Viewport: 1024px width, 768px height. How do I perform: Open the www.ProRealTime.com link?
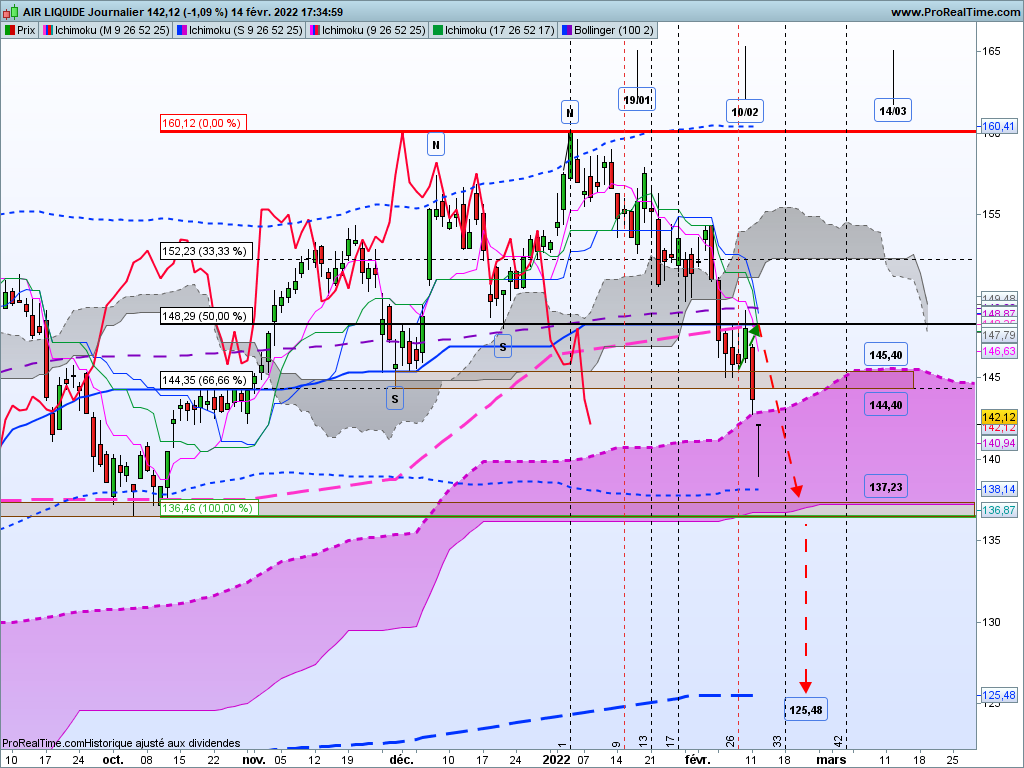pyautogui.click(x=955, y=12)
